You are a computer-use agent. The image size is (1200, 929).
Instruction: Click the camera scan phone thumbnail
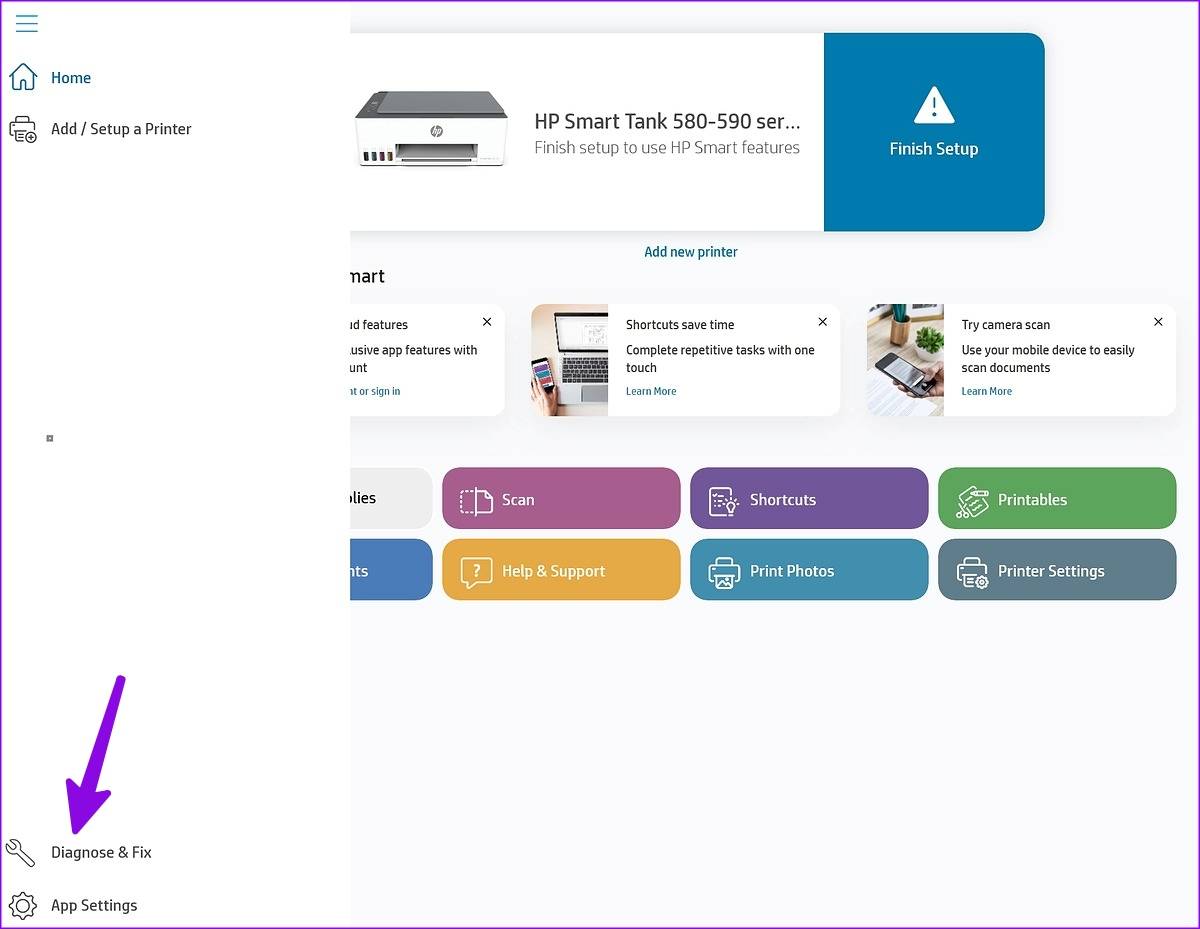(x=905, y=360)
